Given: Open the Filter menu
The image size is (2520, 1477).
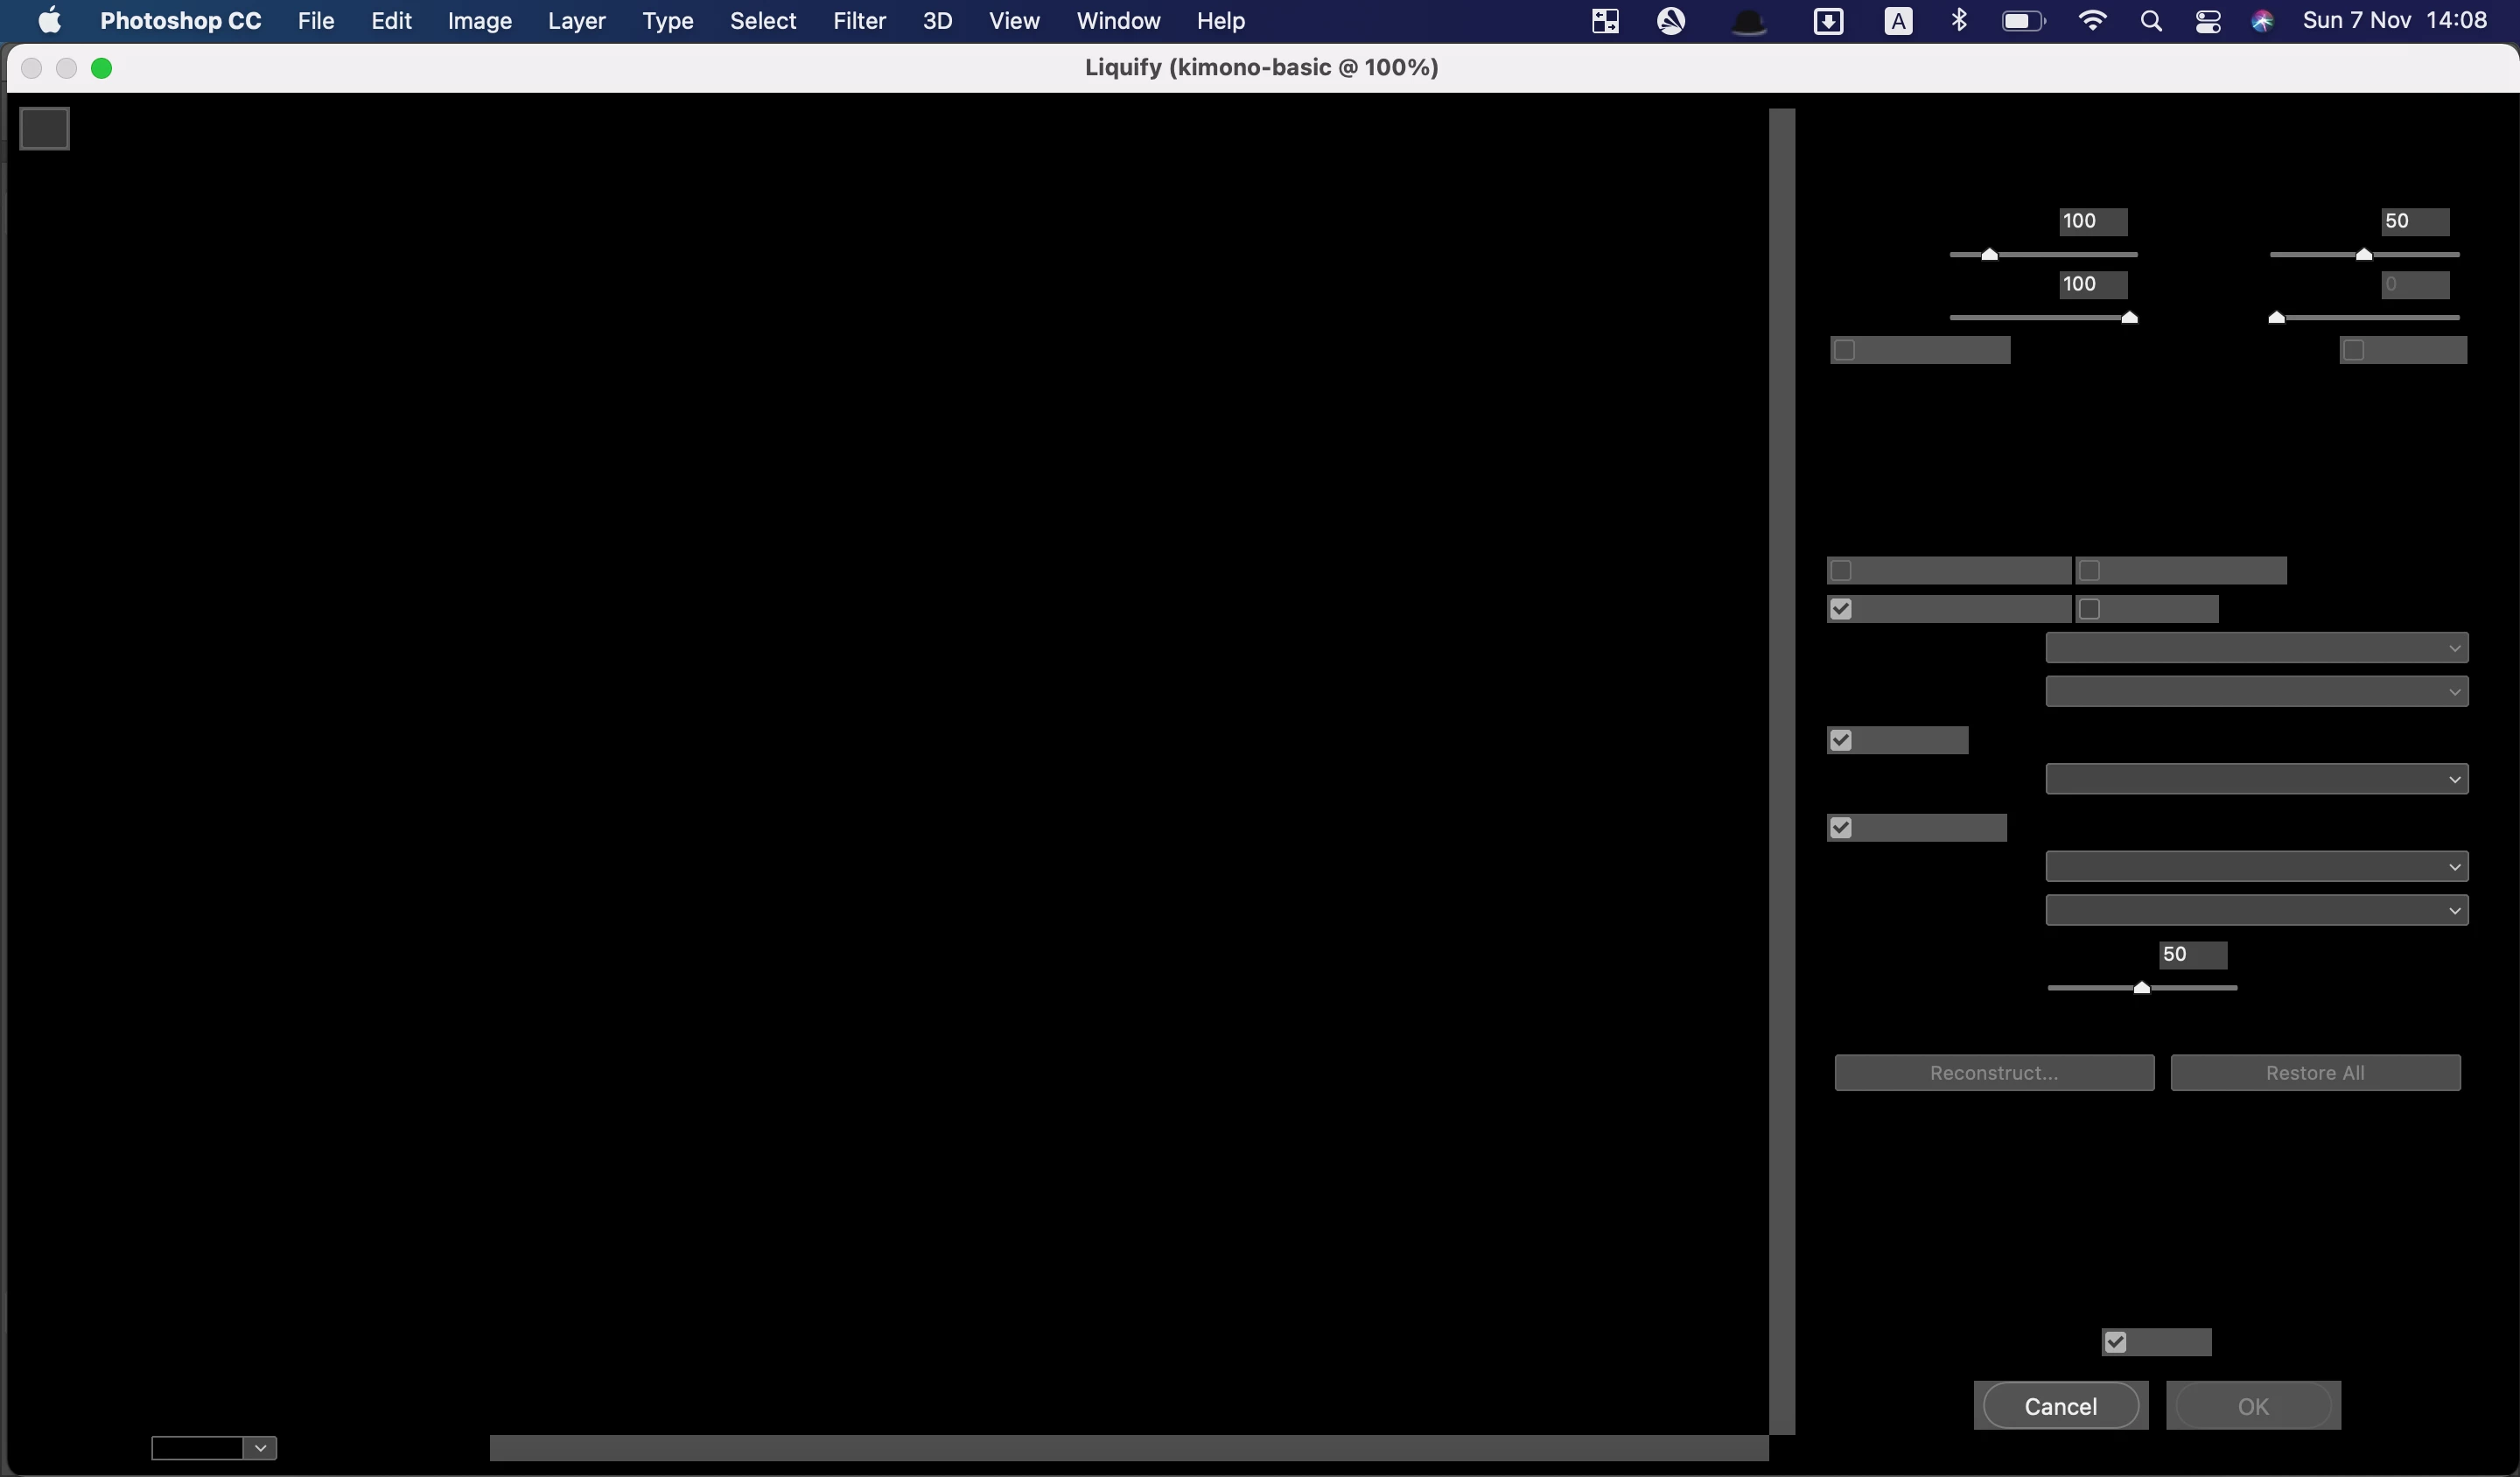Looking at the screenshot, I should pyautogui.click(x=859, y=20).
